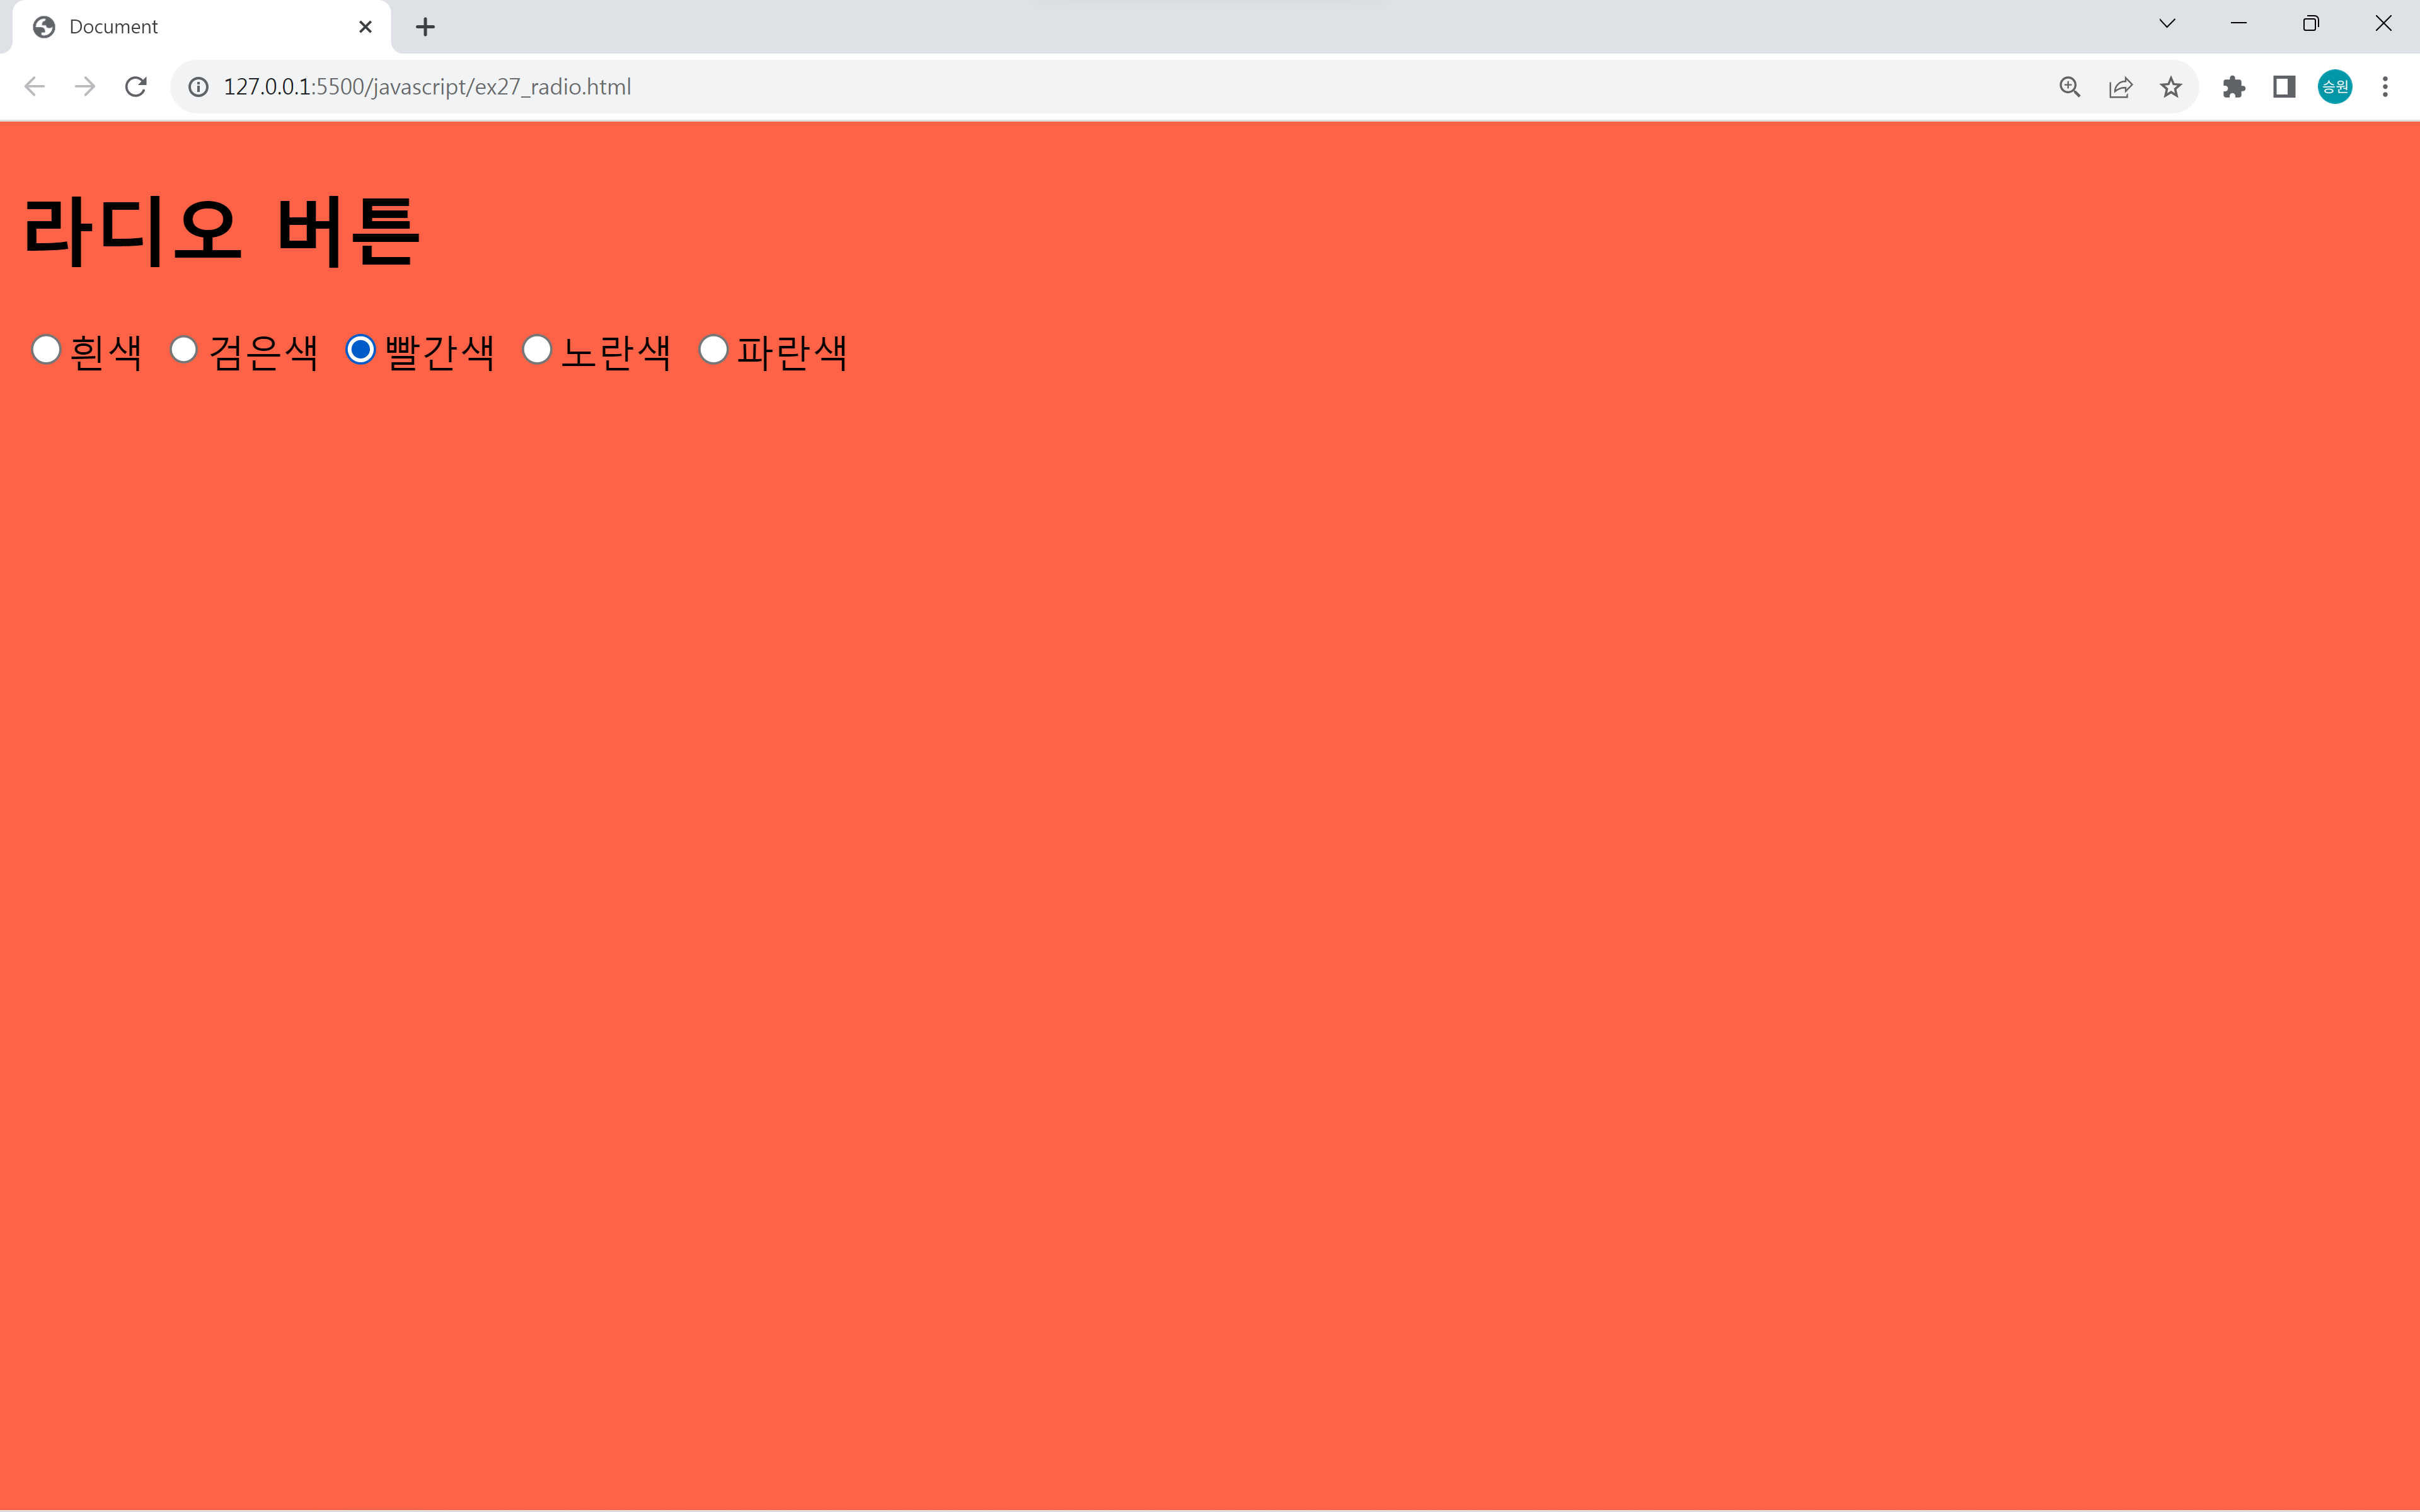Open the zoom magnifier in address bar

pyautogui.click(x=2069, y=87)
